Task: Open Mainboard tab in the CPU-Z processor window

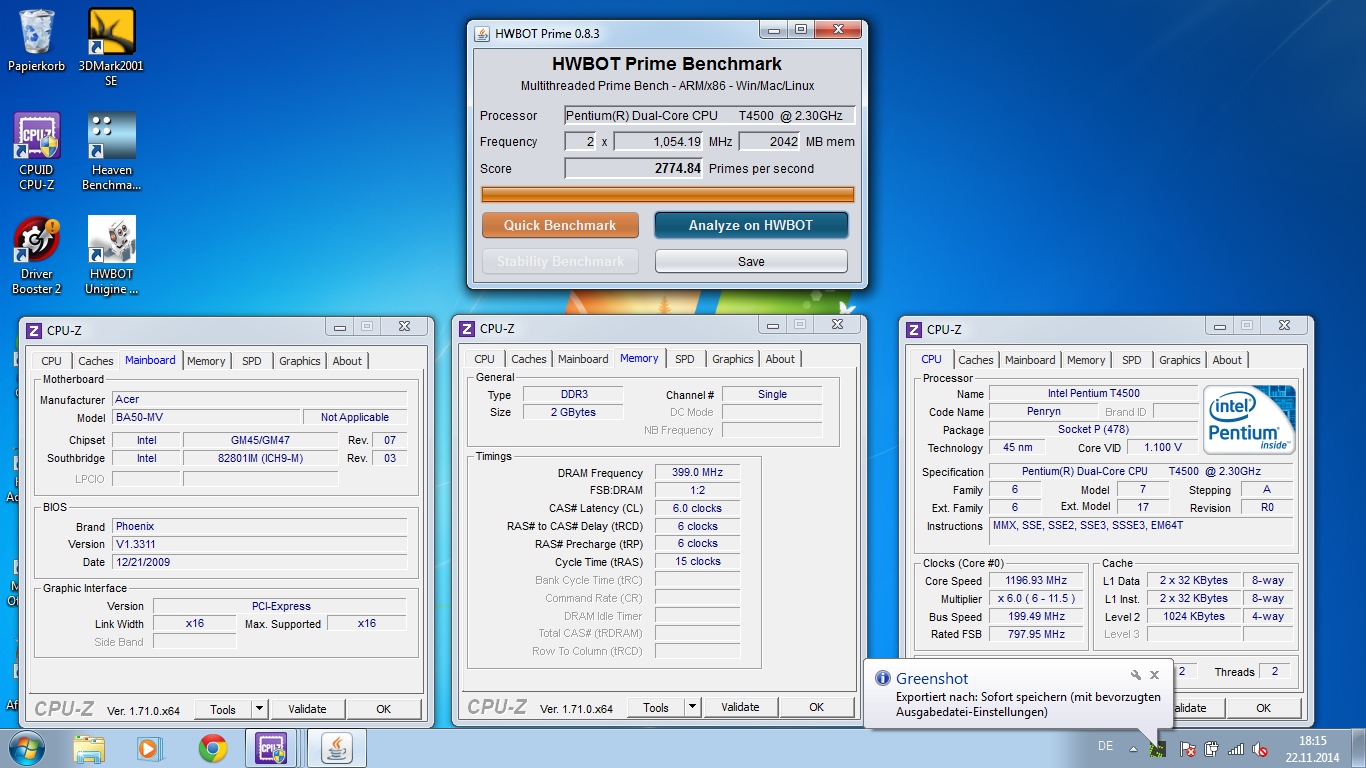Action: (x=1030, y=360)
